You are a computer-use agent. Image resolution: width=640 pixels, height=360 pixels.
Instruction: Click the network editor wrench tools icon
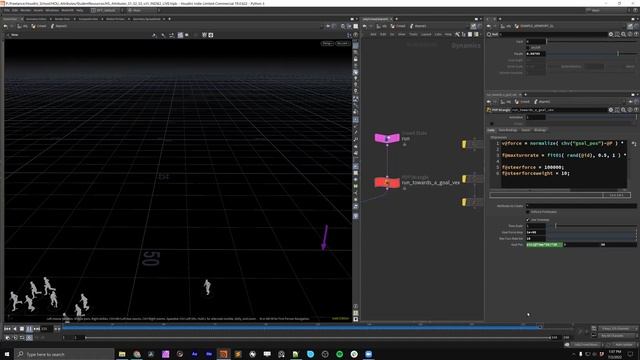(x=457, y=34)
